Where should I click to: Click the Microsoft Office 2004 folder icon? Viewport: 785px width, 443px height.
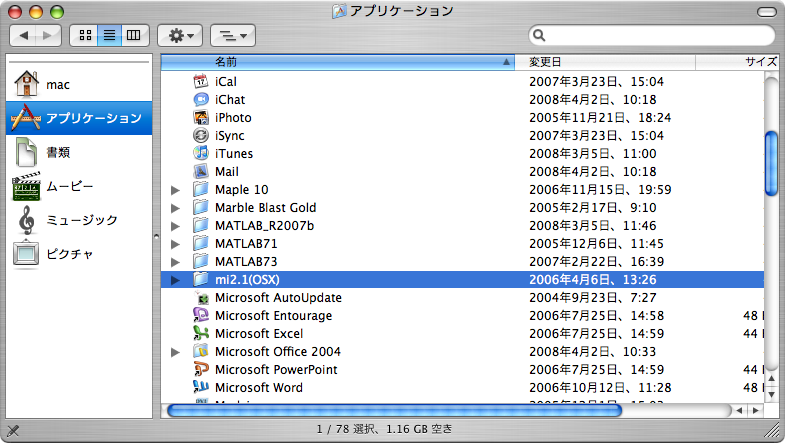(x=201, y=351)
